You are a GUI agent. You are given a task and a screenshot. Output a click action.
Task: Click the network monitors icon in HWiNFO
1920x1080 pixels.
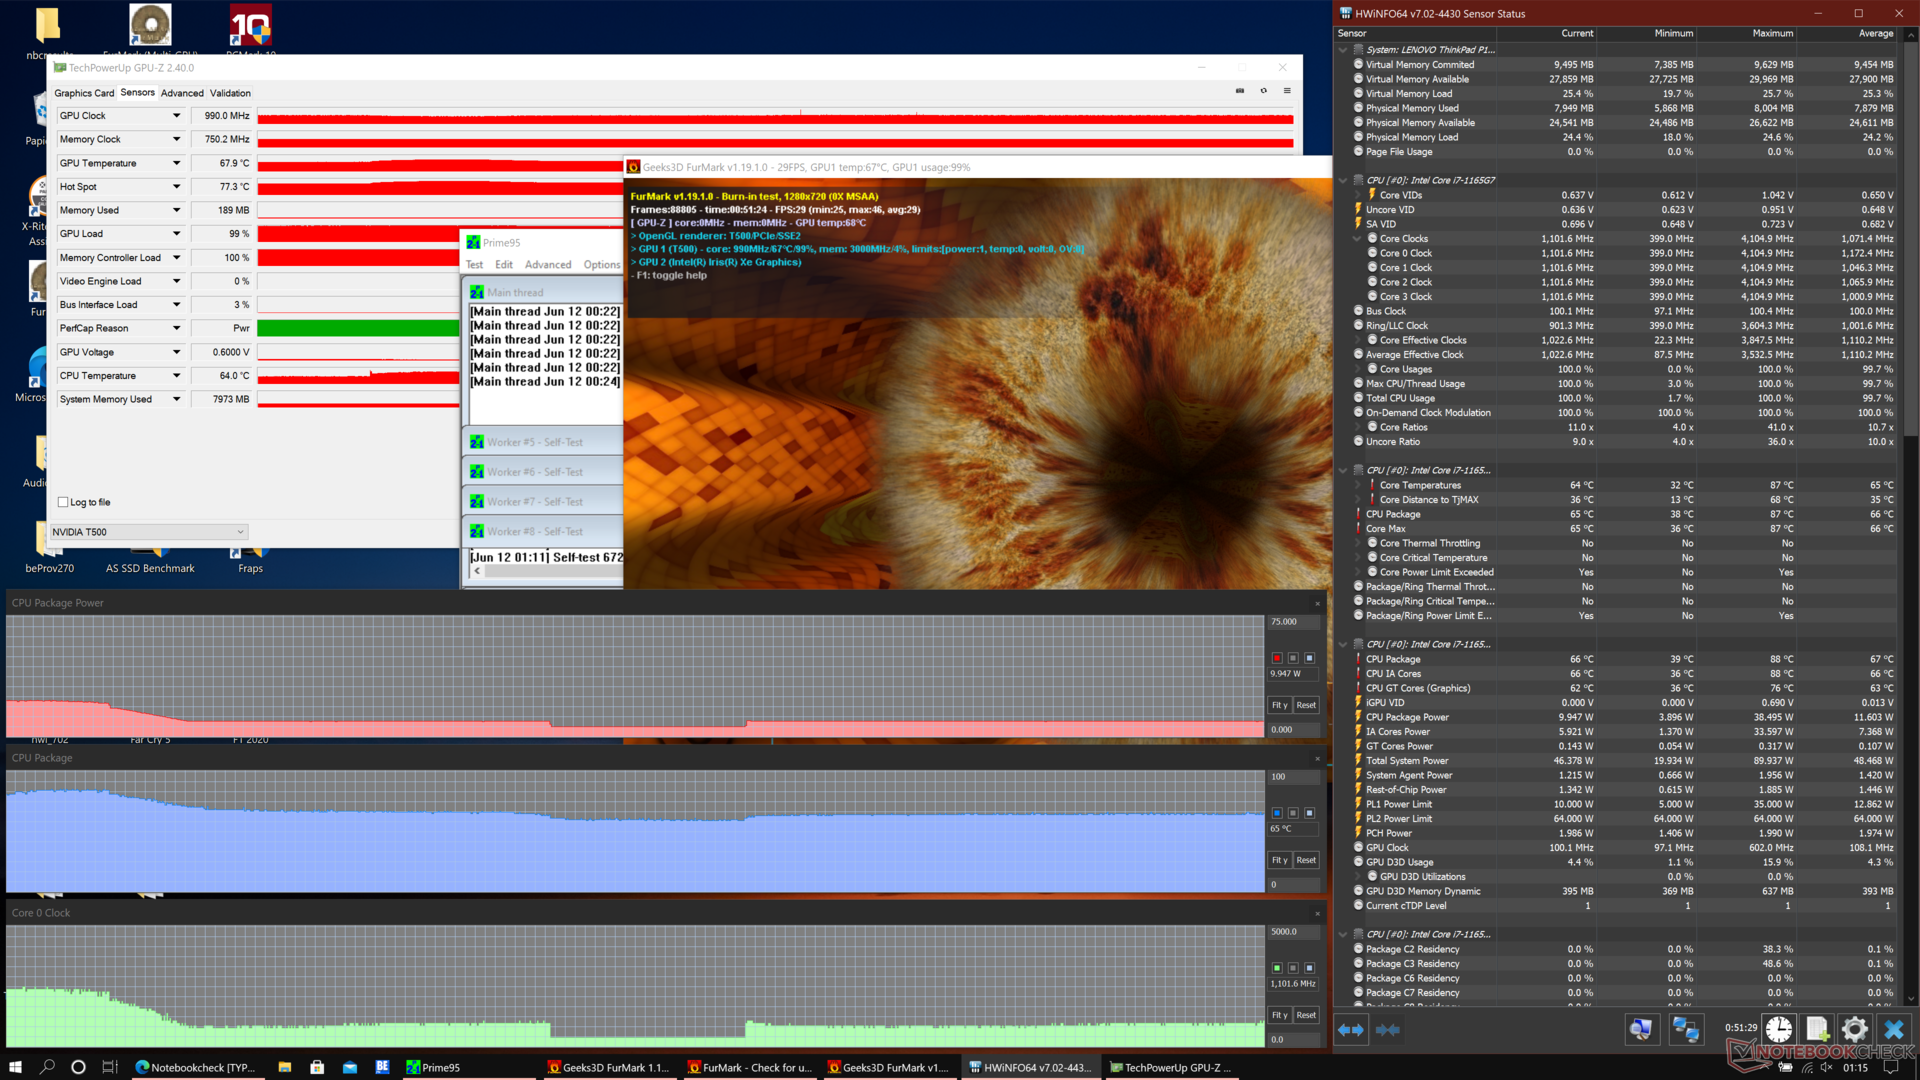click(1686, 1029)
